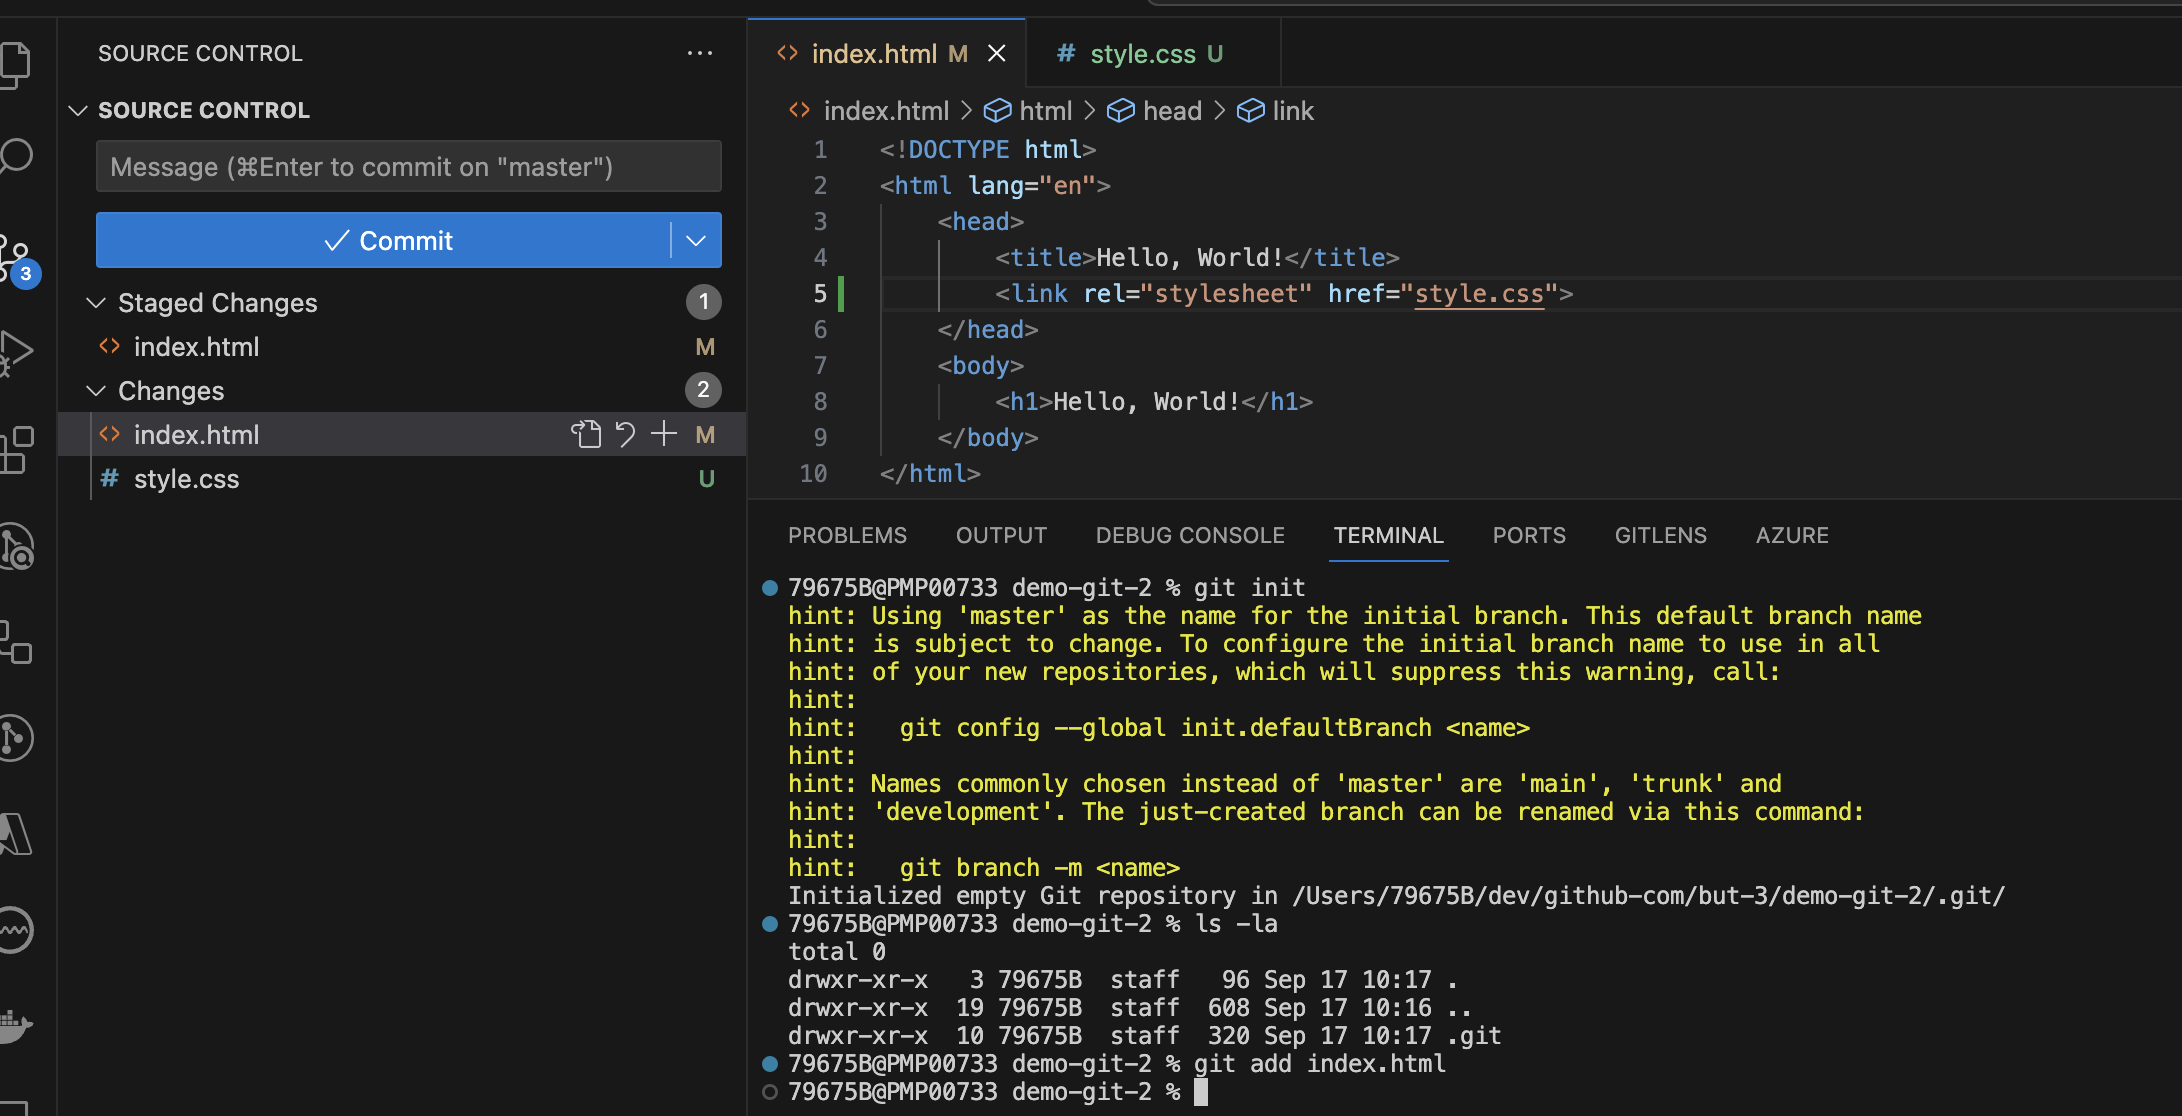The width and height of the screenshot is (2182, 1116).
Task: Click 'git add index.html' terminal command
Action: click(x=1320, y=1064)
